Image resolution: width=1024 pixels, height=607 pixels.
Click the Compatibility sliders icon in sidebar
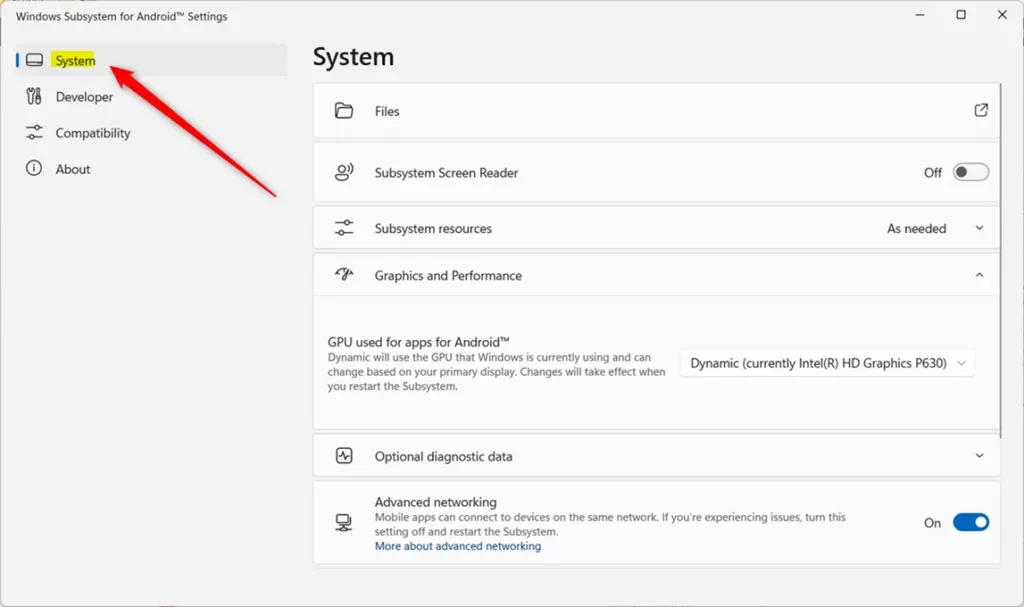coord(34,133)
